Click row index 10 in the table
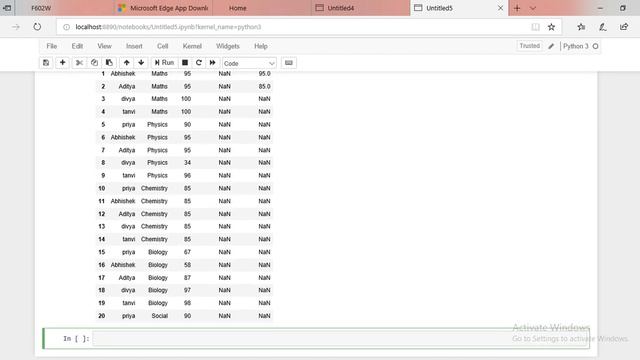Viewport: 640px width, 360px height. tap(102, 188)
